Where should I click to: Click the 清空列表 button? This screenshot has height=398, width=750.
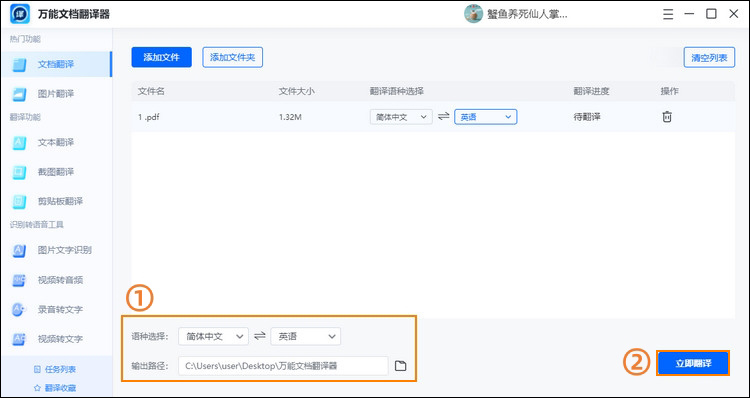click(709, 57)
